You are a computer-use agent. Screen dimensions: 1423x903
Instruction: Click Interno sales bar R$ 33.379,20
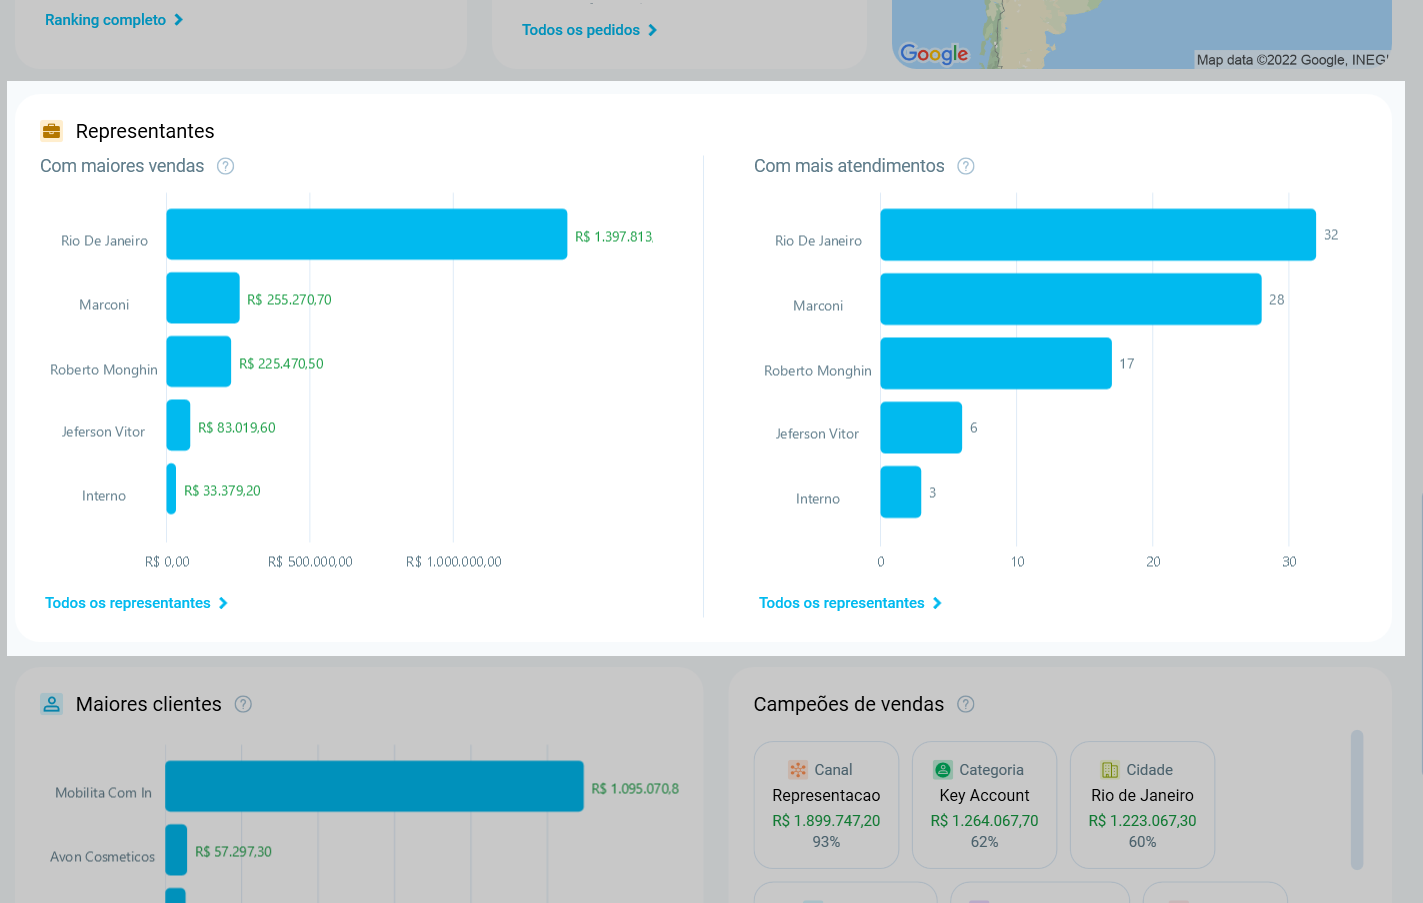171,489
